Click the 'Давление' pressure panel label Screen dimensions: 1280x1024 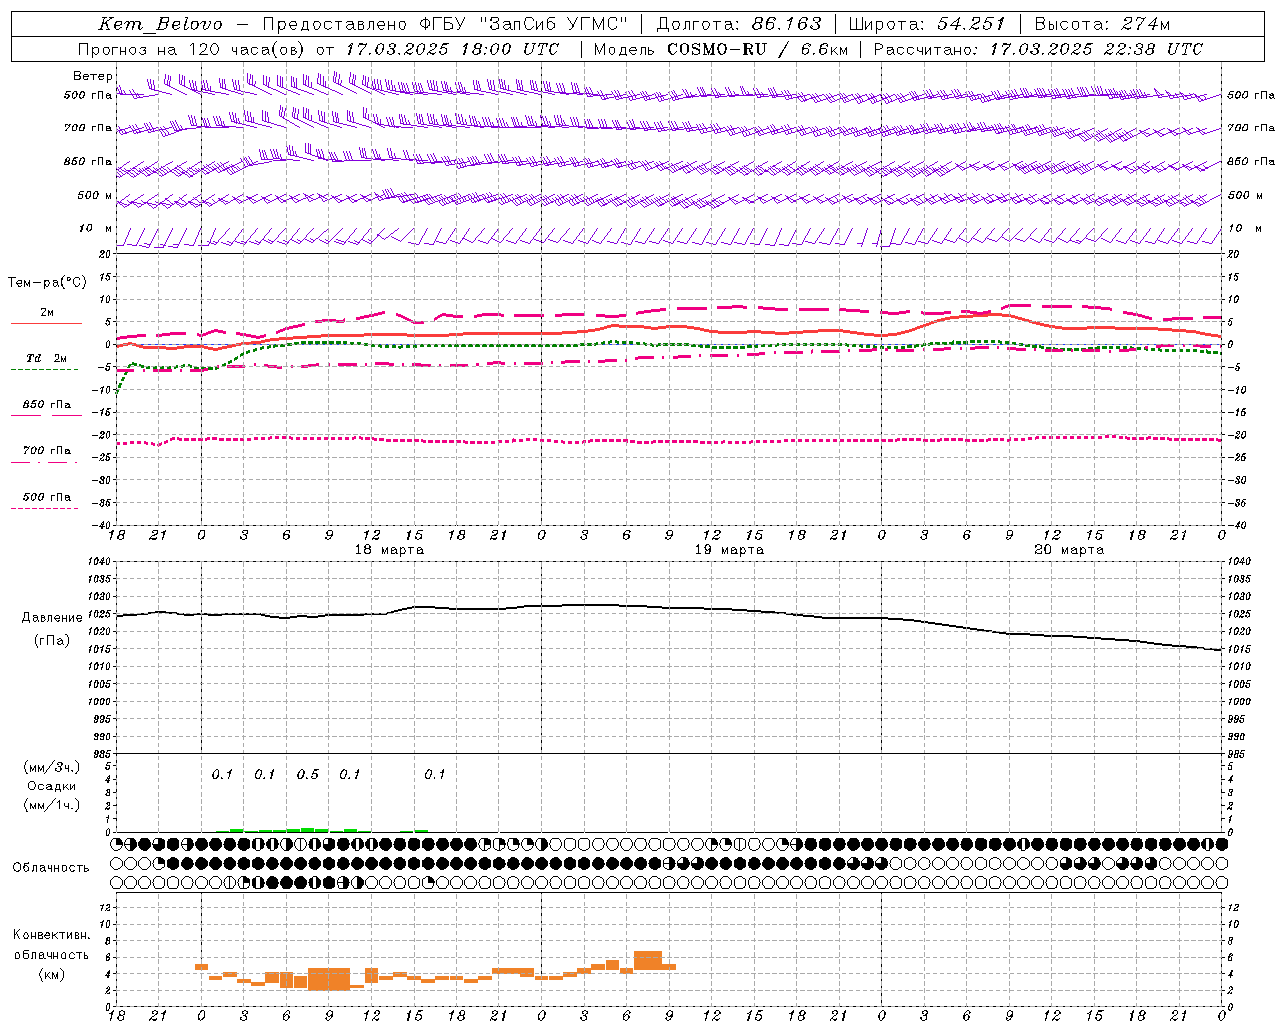click(52, 618)
